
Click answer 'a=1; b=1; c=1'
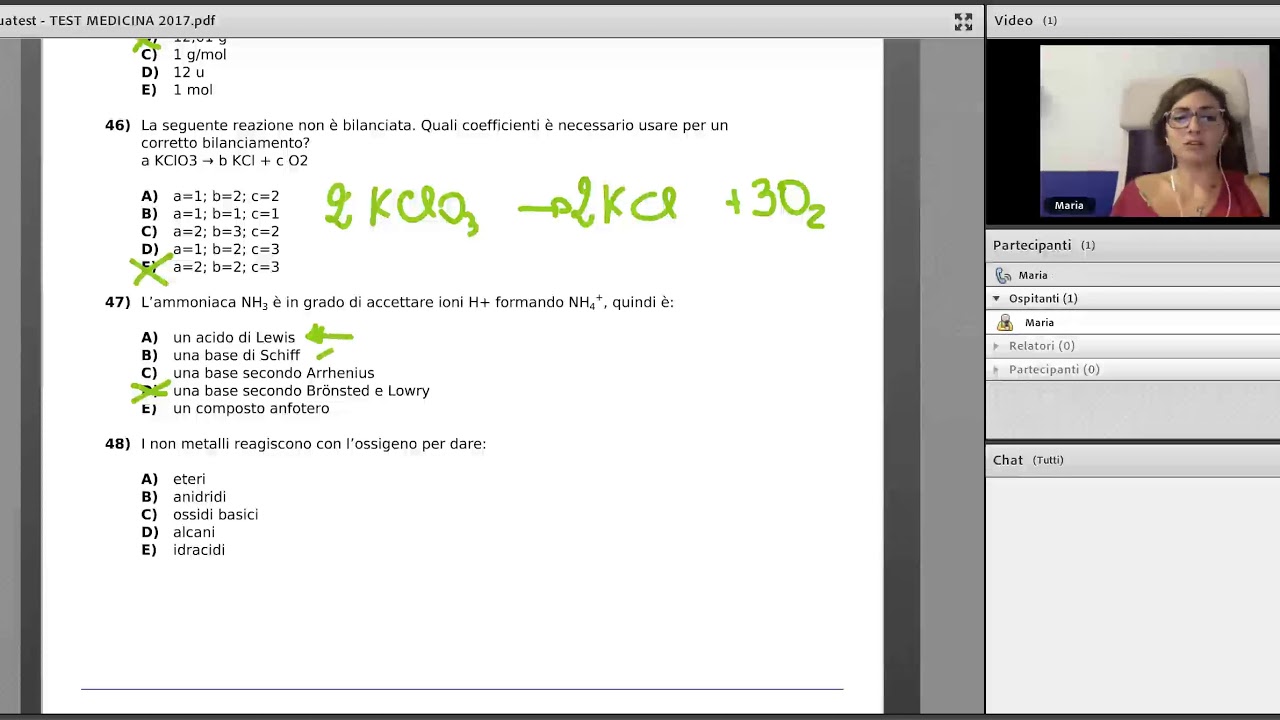click(226, 214)
